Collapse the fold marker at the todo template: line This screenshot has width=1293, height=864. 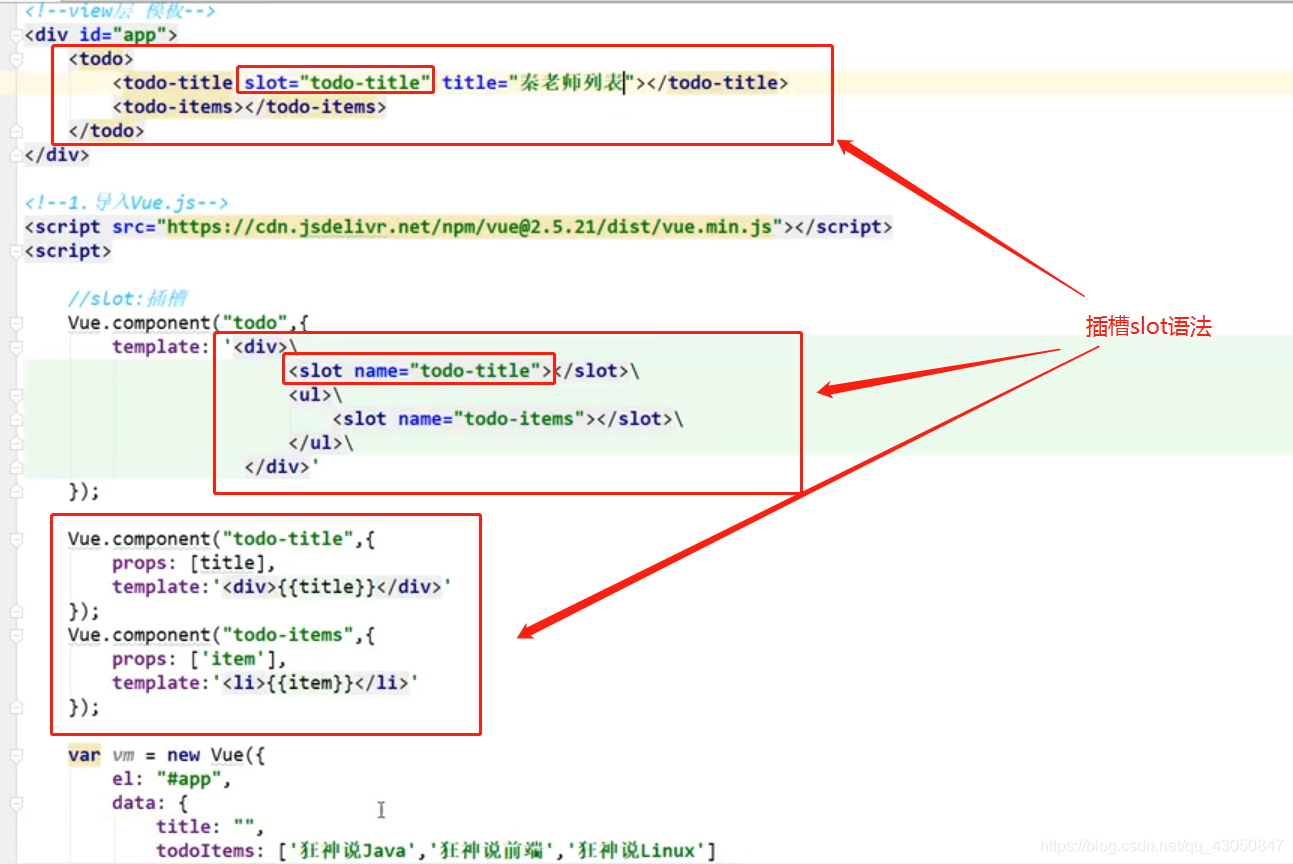pyautogui.click(x=15, y=347)
